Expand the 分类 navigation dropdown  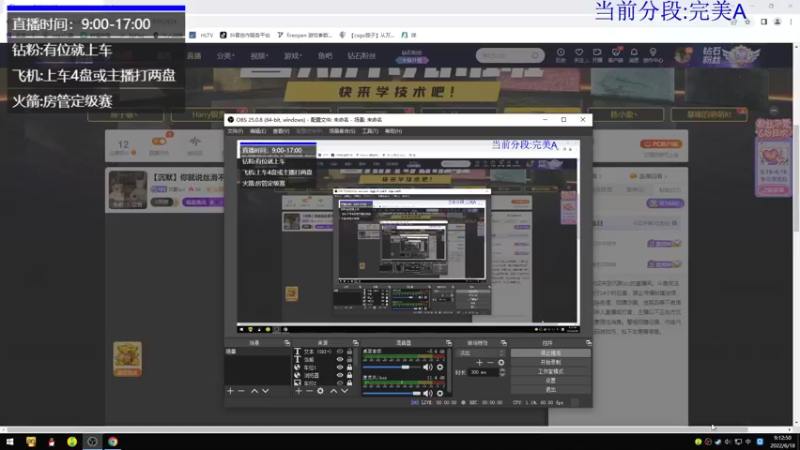click(225, 56)
